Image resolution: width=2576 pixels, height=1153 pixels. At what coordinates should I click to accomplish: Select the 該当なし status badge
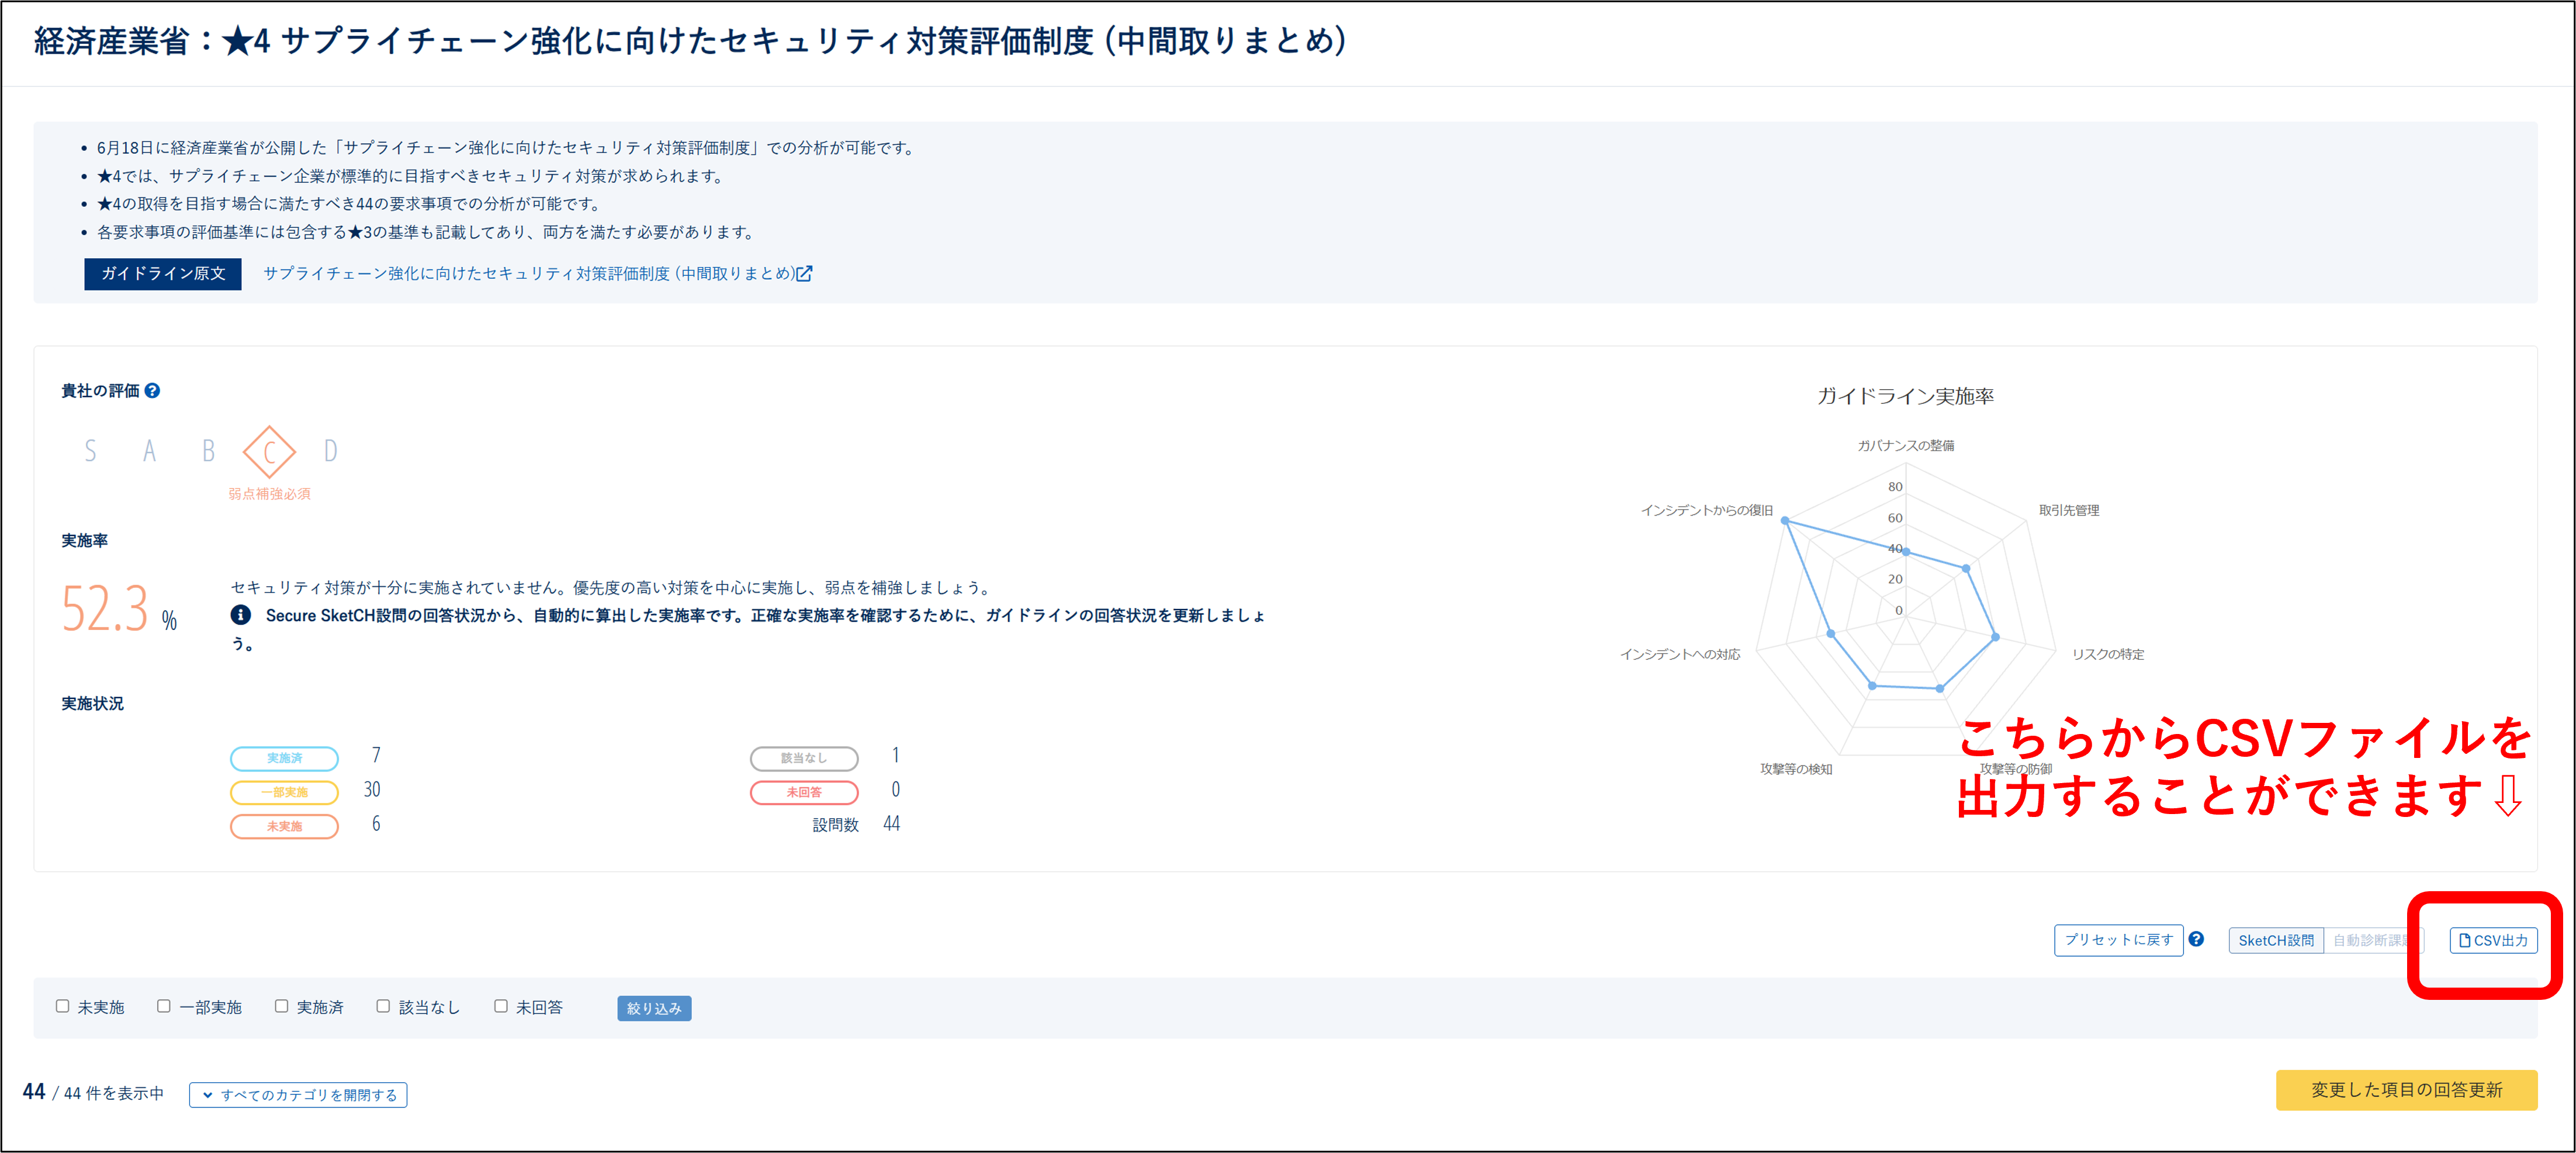(804, 757)
